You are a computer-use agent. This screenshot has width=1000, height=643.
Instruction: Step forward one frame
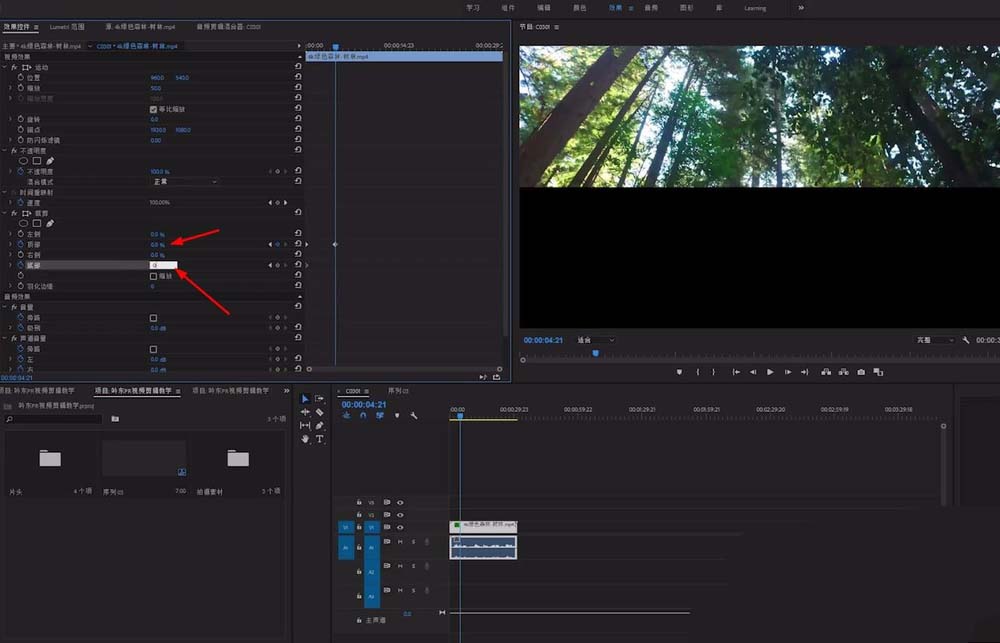(x=788, y=372)
